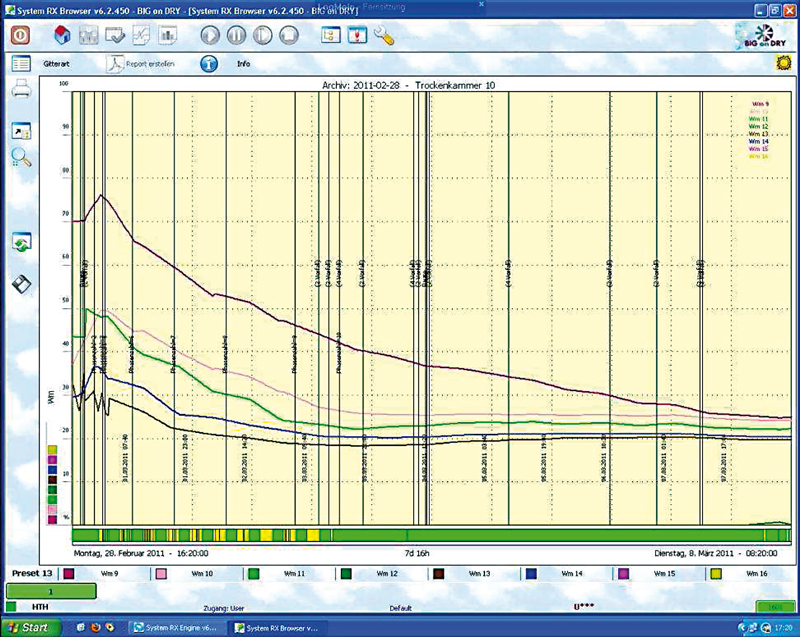This screenshot has height=637, width=800.
Task: Click Report erstellen
Action: [x=150, y=64]
